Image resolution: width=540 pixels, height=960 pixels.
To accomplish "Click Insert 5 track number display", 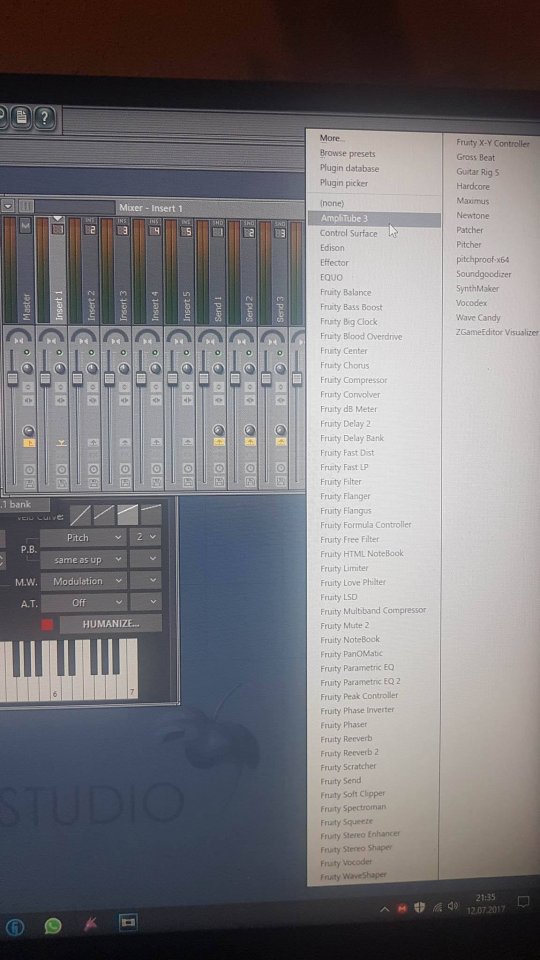I will [x=186, y=231].
